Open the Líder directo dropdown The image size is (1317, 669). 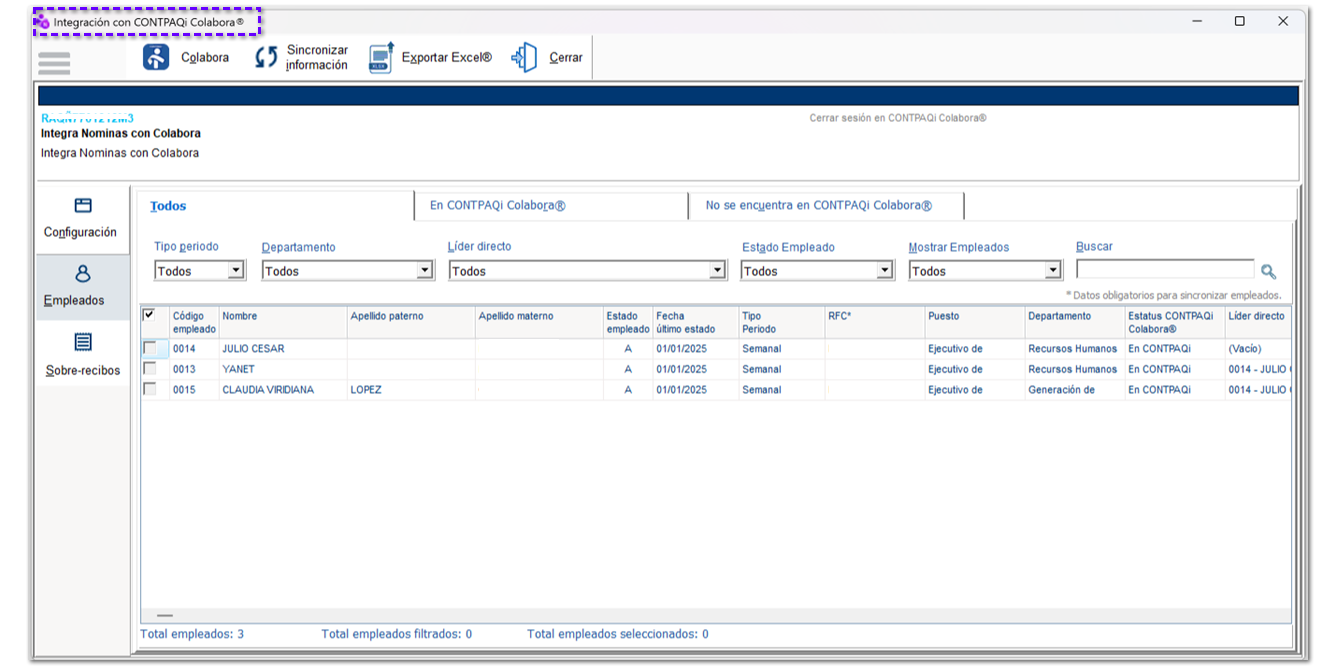click(x=717, y=270)
